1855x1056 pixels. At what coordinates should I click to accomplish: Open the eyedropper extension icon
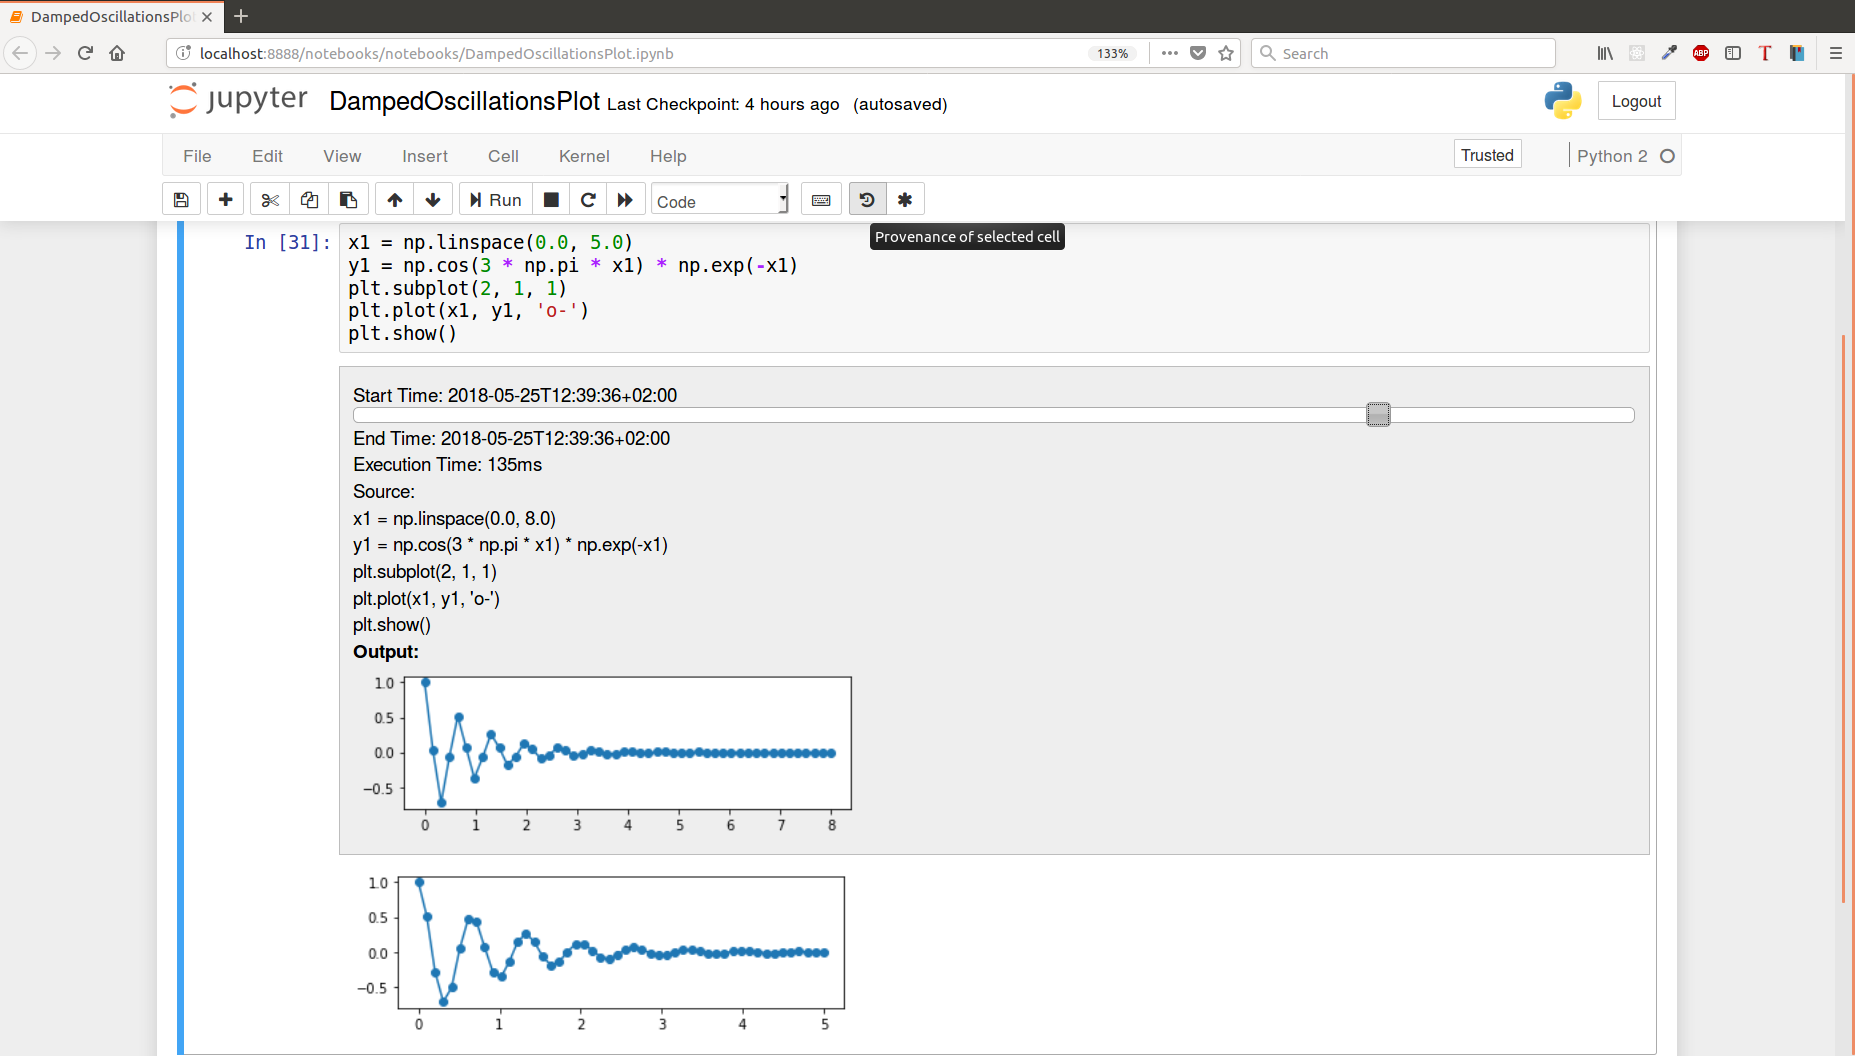pos(1669,53)
